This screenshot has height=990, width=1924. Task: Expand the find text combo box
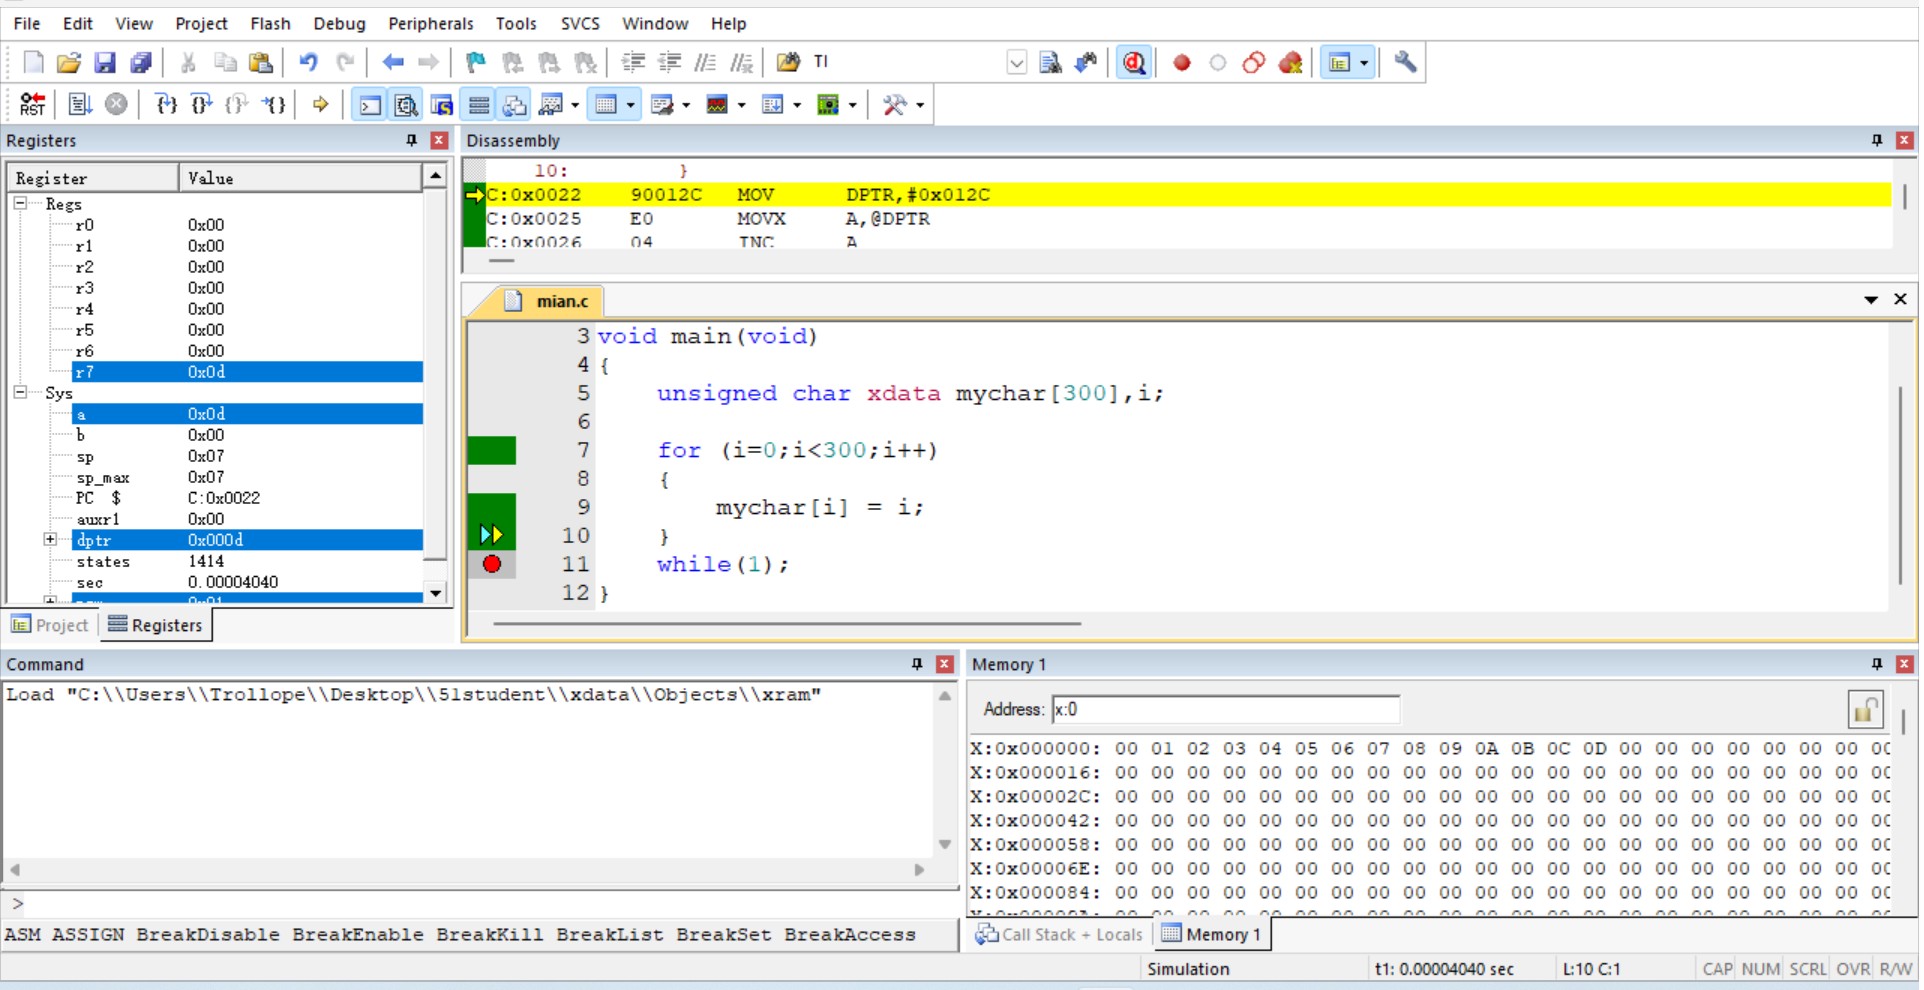click(x=1016, y=62)
